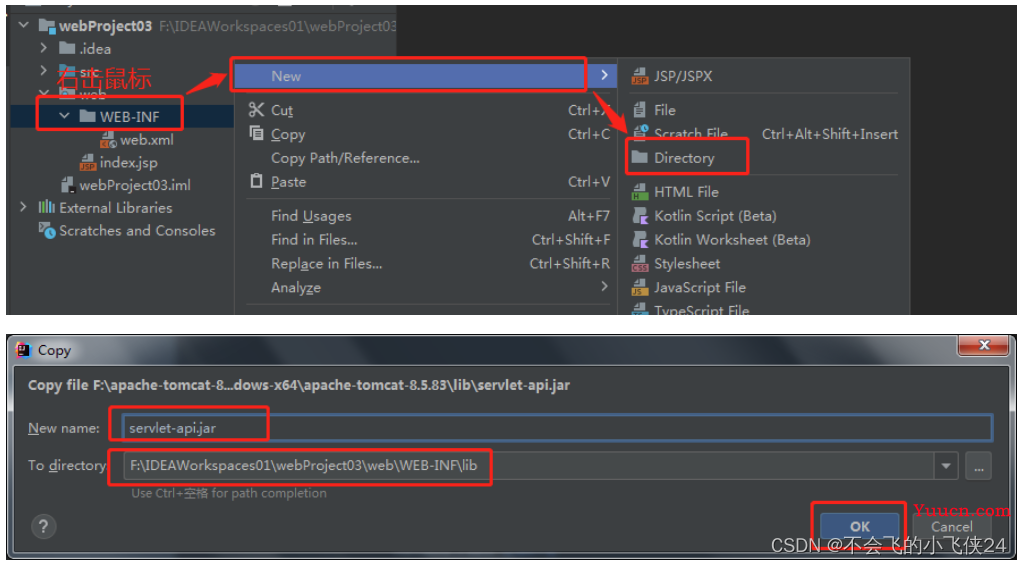Select Stylesheet in New submenu
Image resolution: width=1023 pixels, height=565 pixels.
click(x=687, y=264)
